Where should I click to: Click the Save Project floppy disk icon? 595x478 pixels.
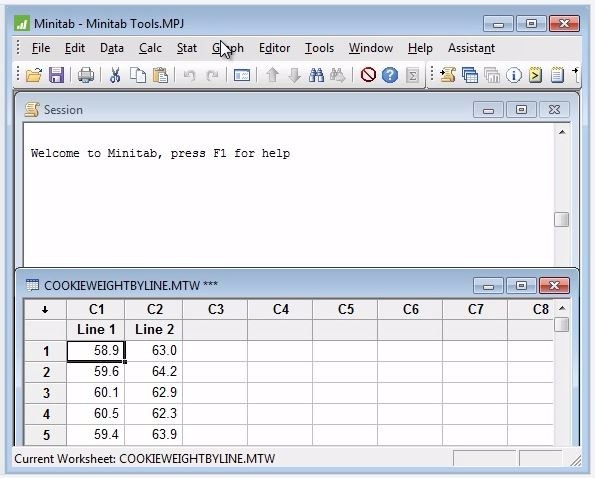click(x=57, y=75)
